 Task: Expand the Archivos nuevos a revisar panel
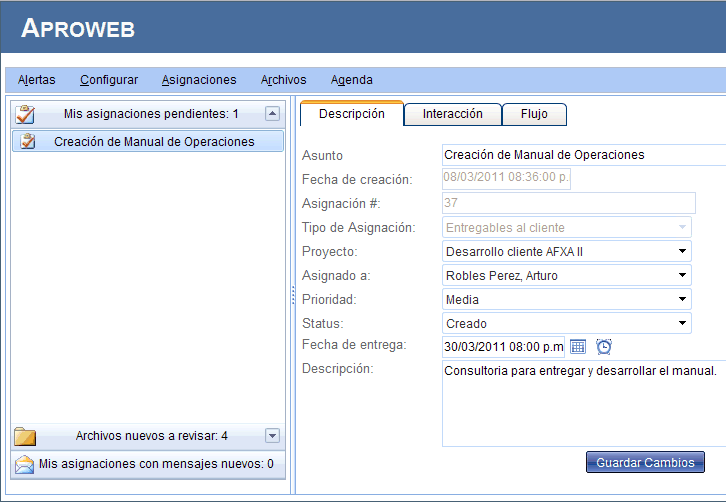272,436
